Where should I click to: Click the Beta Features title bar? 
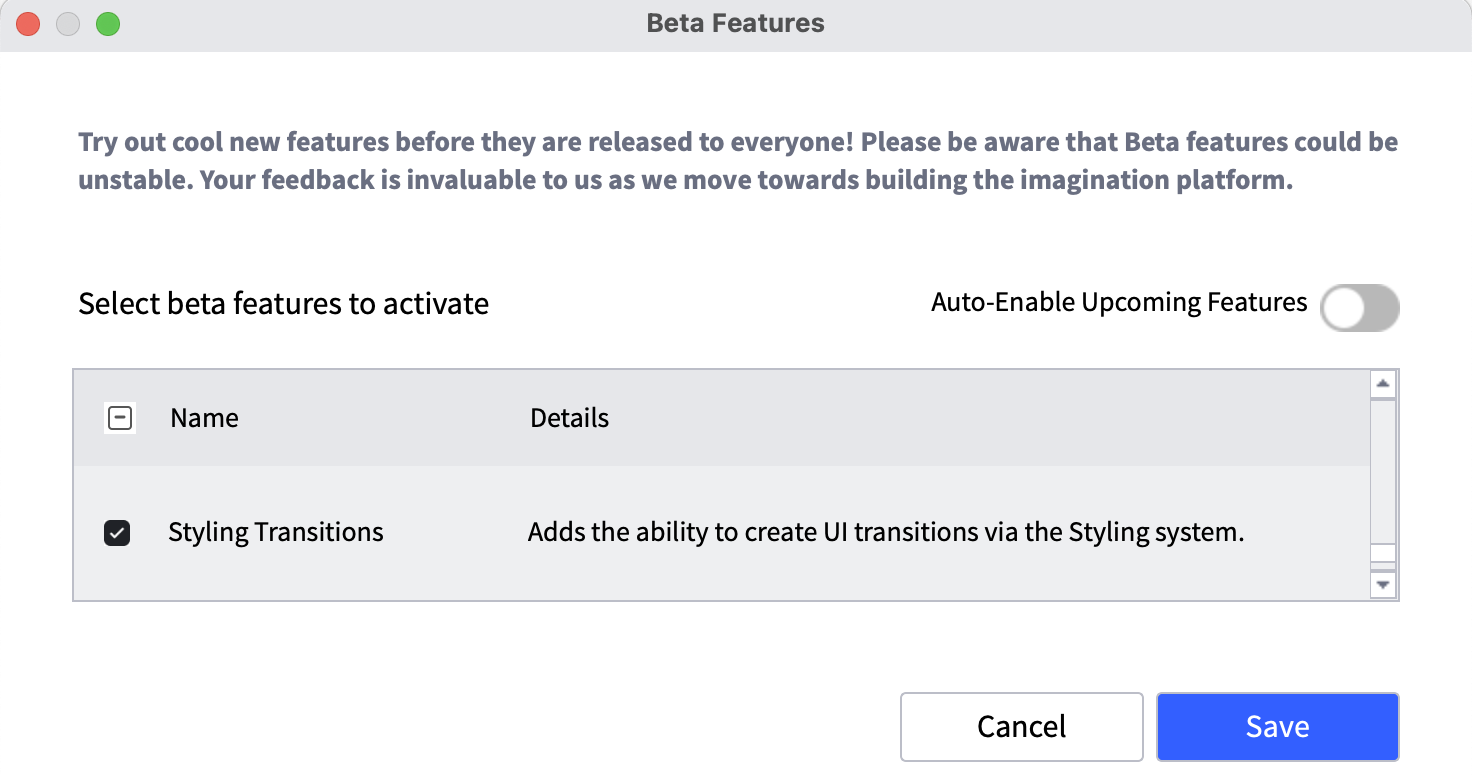tap(736, 24)
